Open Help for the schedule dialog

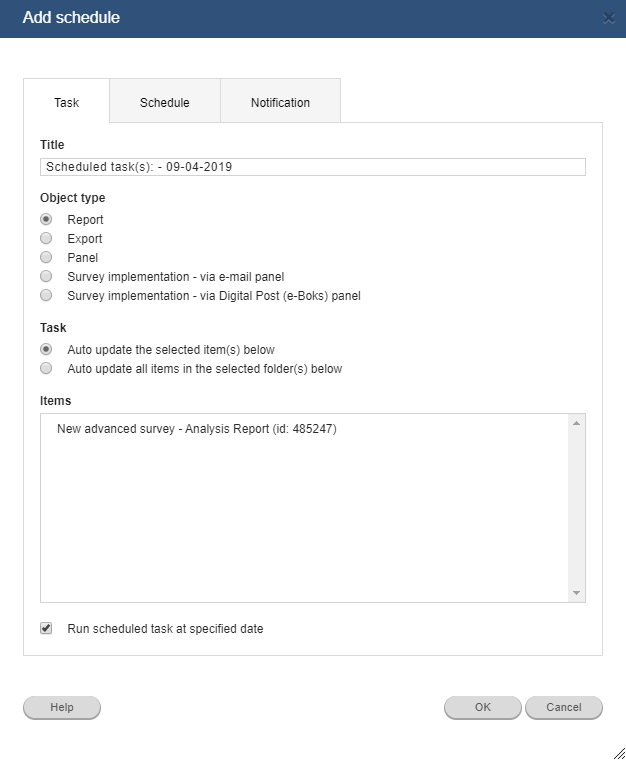(x=62, y=708)
